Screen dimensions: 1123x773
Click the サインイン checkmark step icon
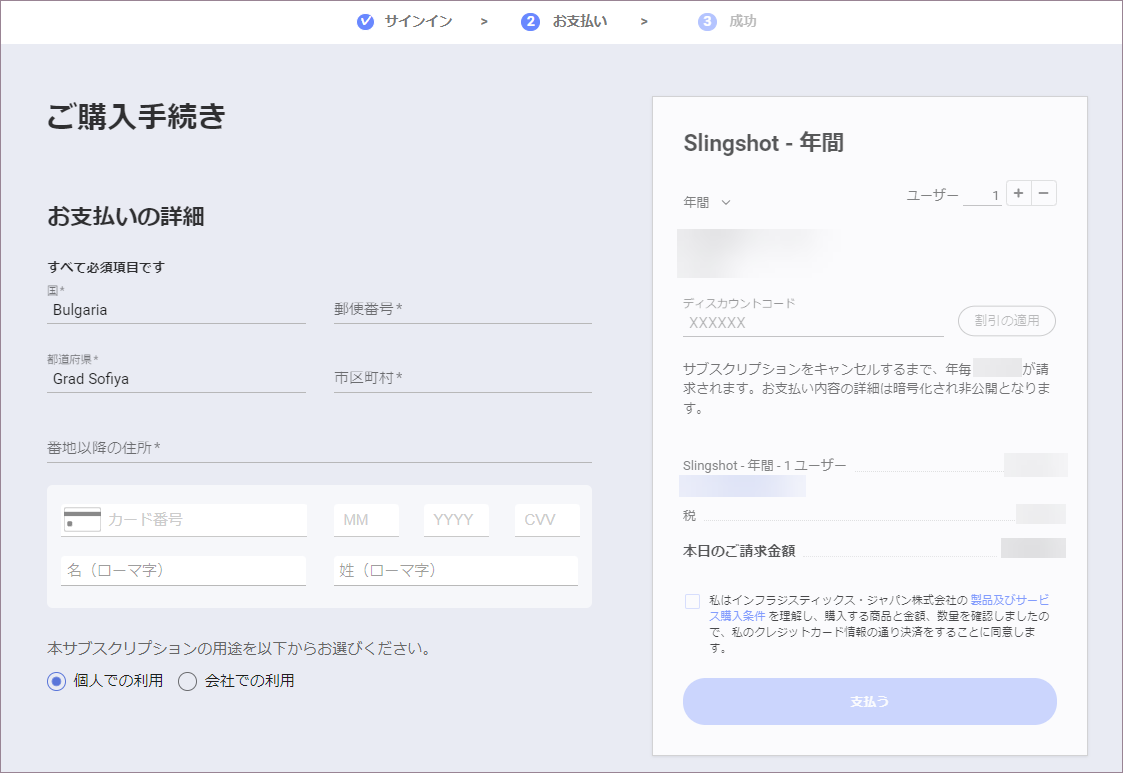365,21
